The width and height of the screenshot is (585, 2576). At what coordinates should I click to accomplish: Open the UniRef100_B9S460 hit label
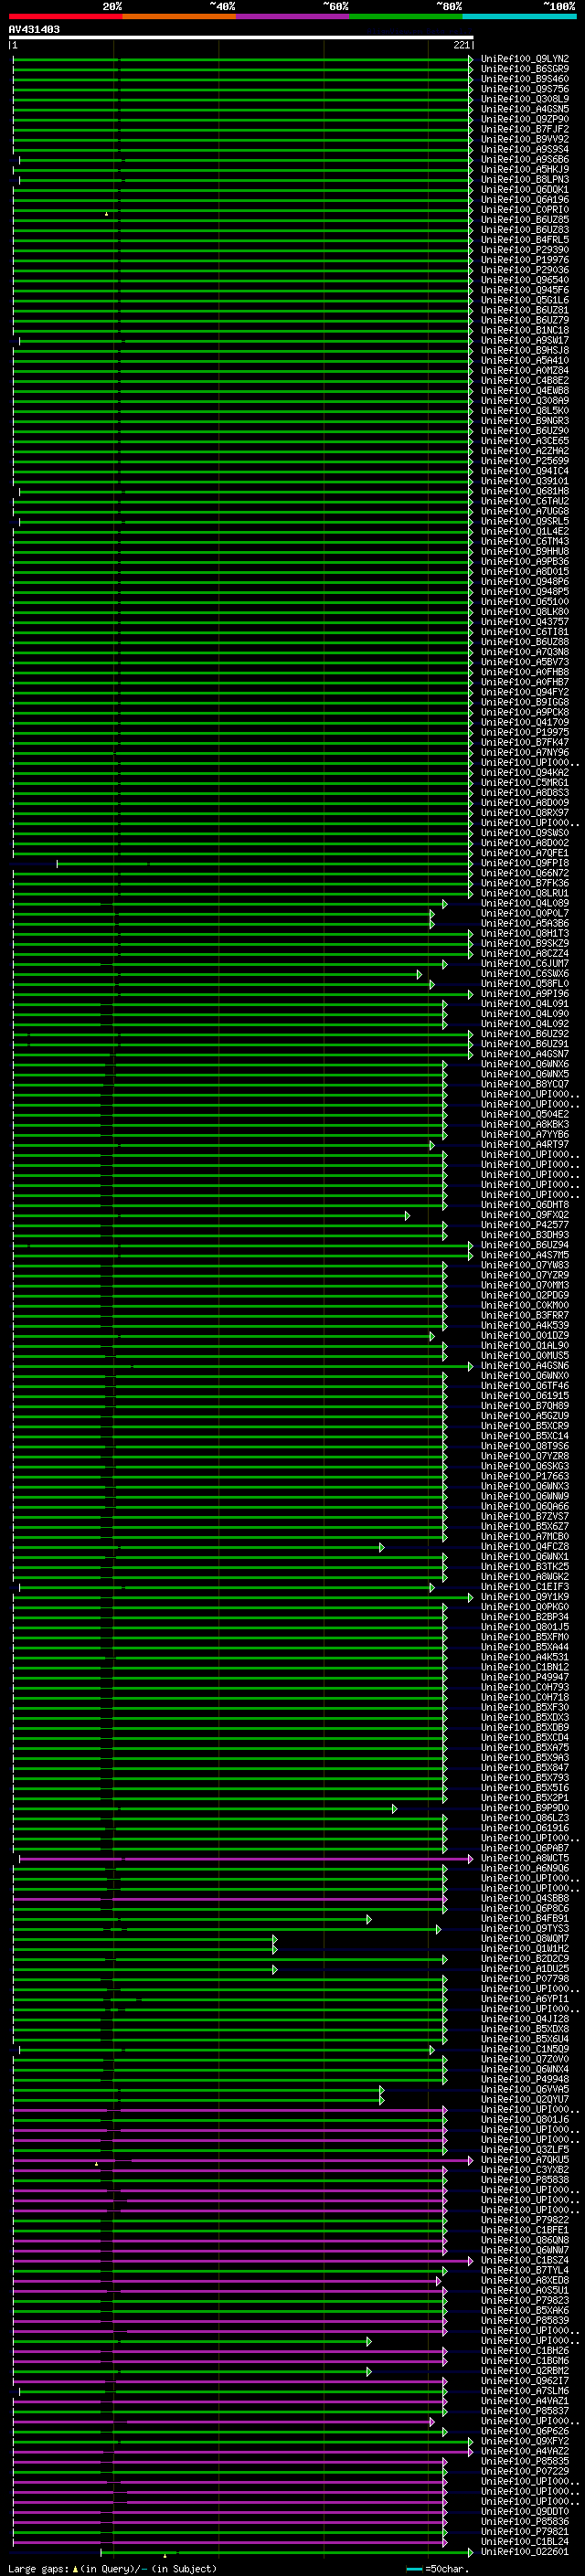tap(525, 79)
